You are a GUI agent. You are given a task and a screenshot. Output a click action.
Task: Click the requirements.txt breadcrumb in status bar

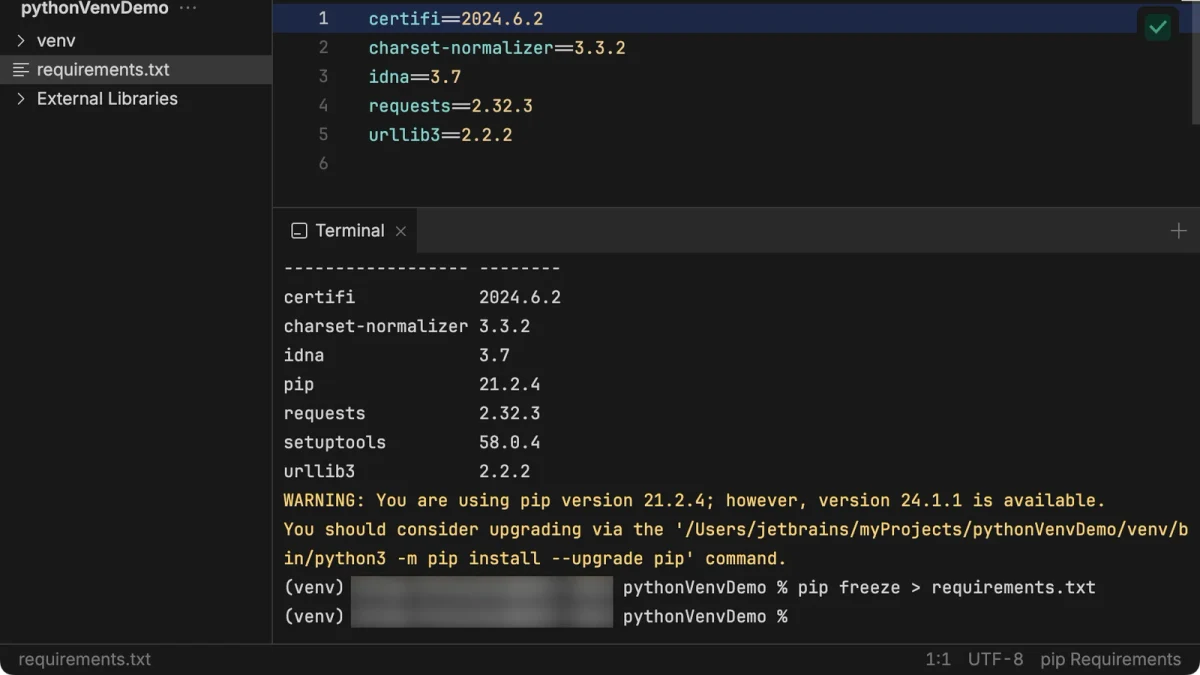click(x=85, y=660)
